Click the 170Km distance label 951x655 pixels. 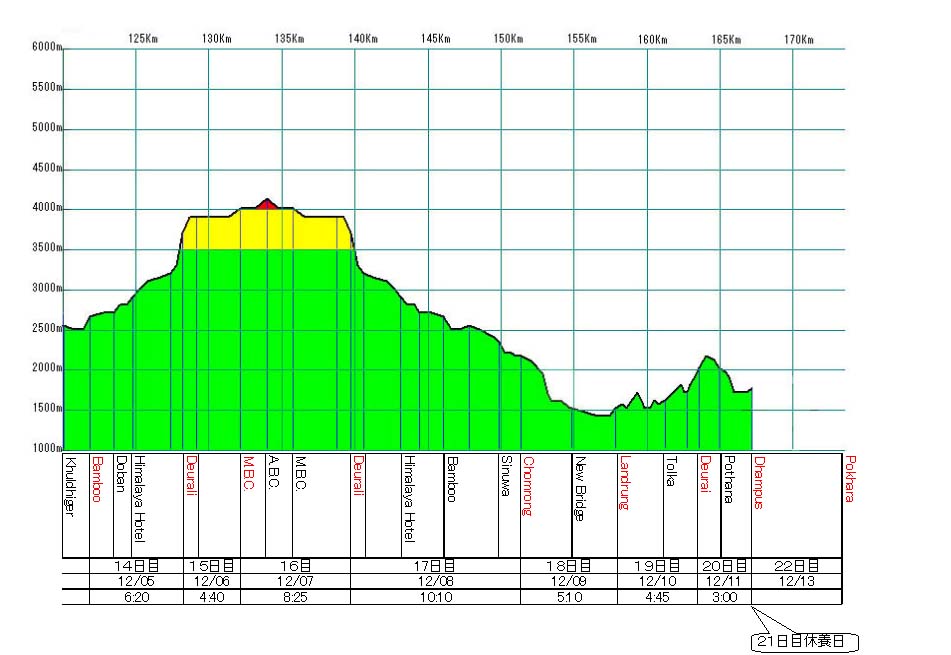[x=799, y=39]
